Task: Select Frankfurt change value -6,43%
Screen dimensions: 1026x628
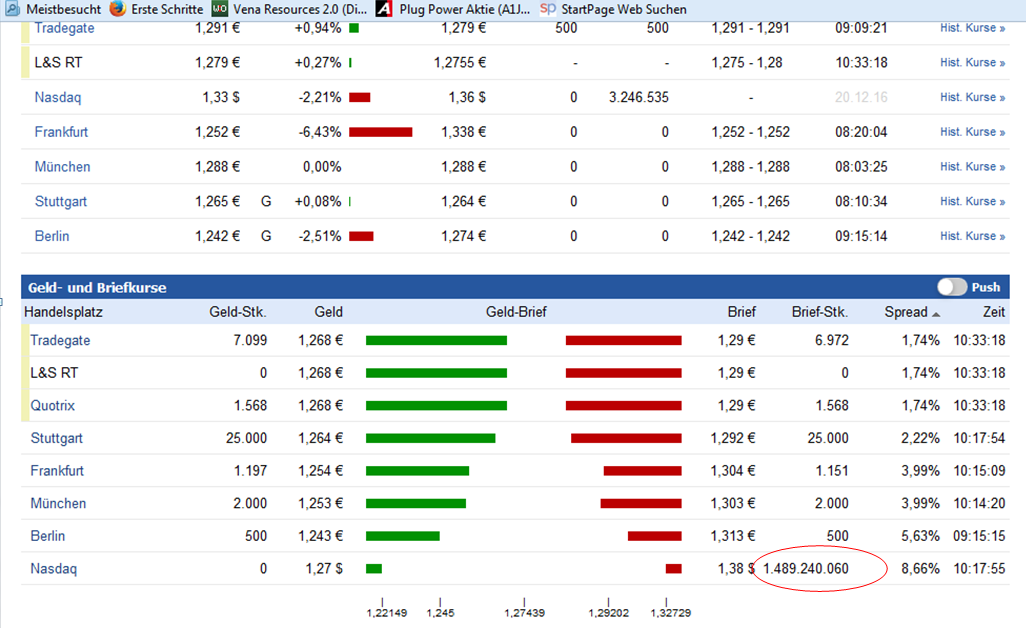Action: click(x=320, y=132)
